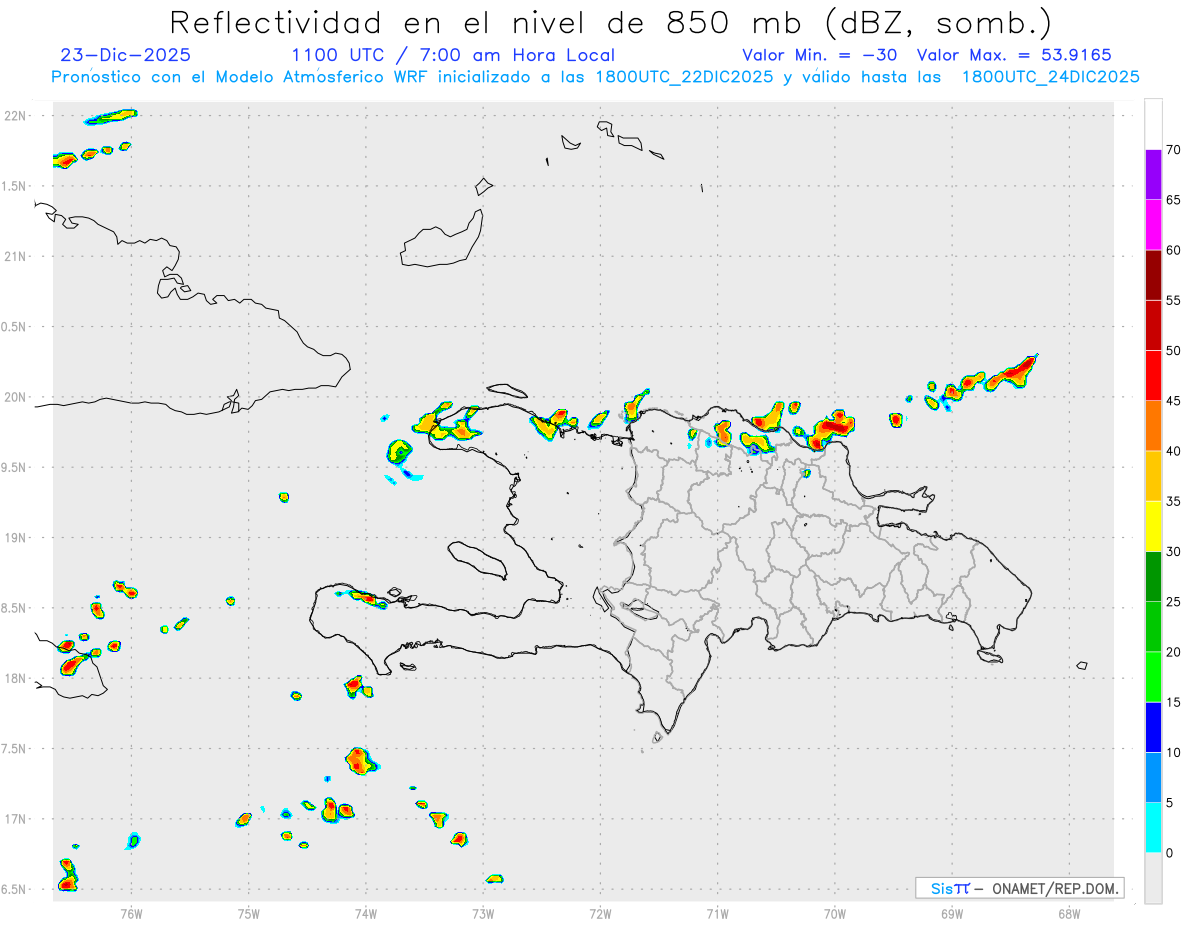Select the gold 35-40 dBZ color band
Screen dimensions: 1200x927
(1153, 476)
